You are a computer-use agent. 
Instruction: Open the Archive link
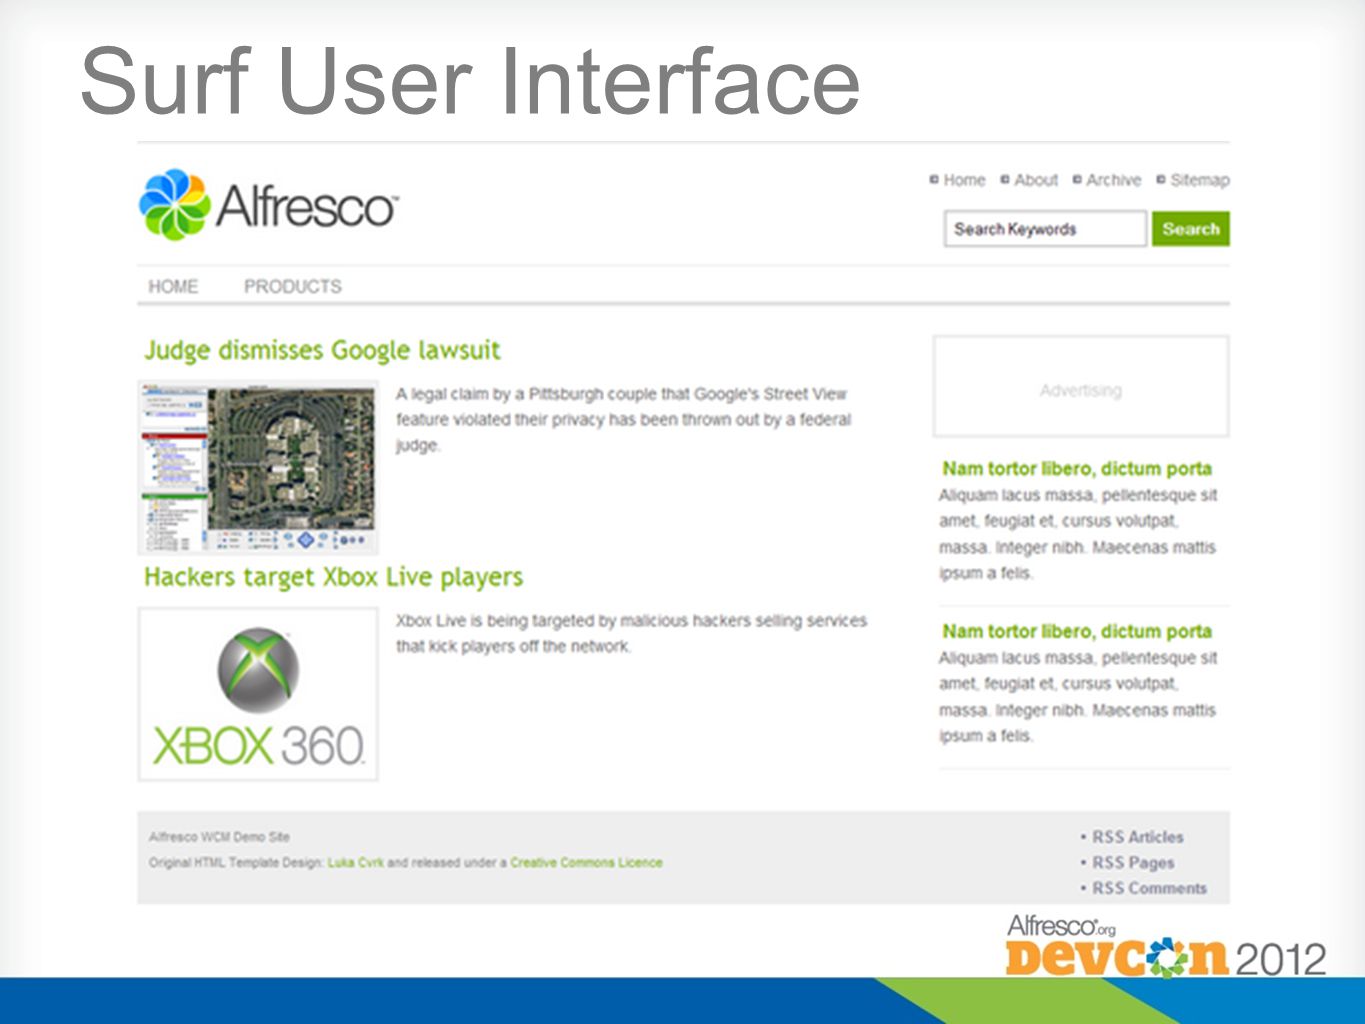click(1114, 180)
